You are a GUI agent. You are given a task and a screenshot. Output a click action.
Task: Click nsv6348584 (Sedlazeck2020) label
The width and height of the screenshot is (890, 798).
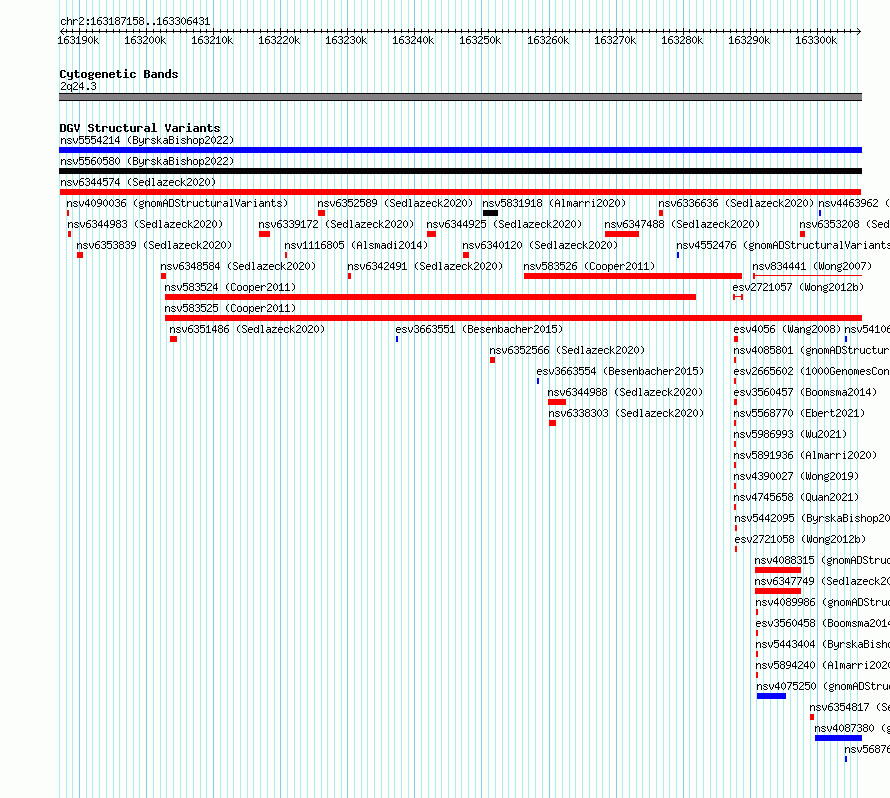(238, 266)
